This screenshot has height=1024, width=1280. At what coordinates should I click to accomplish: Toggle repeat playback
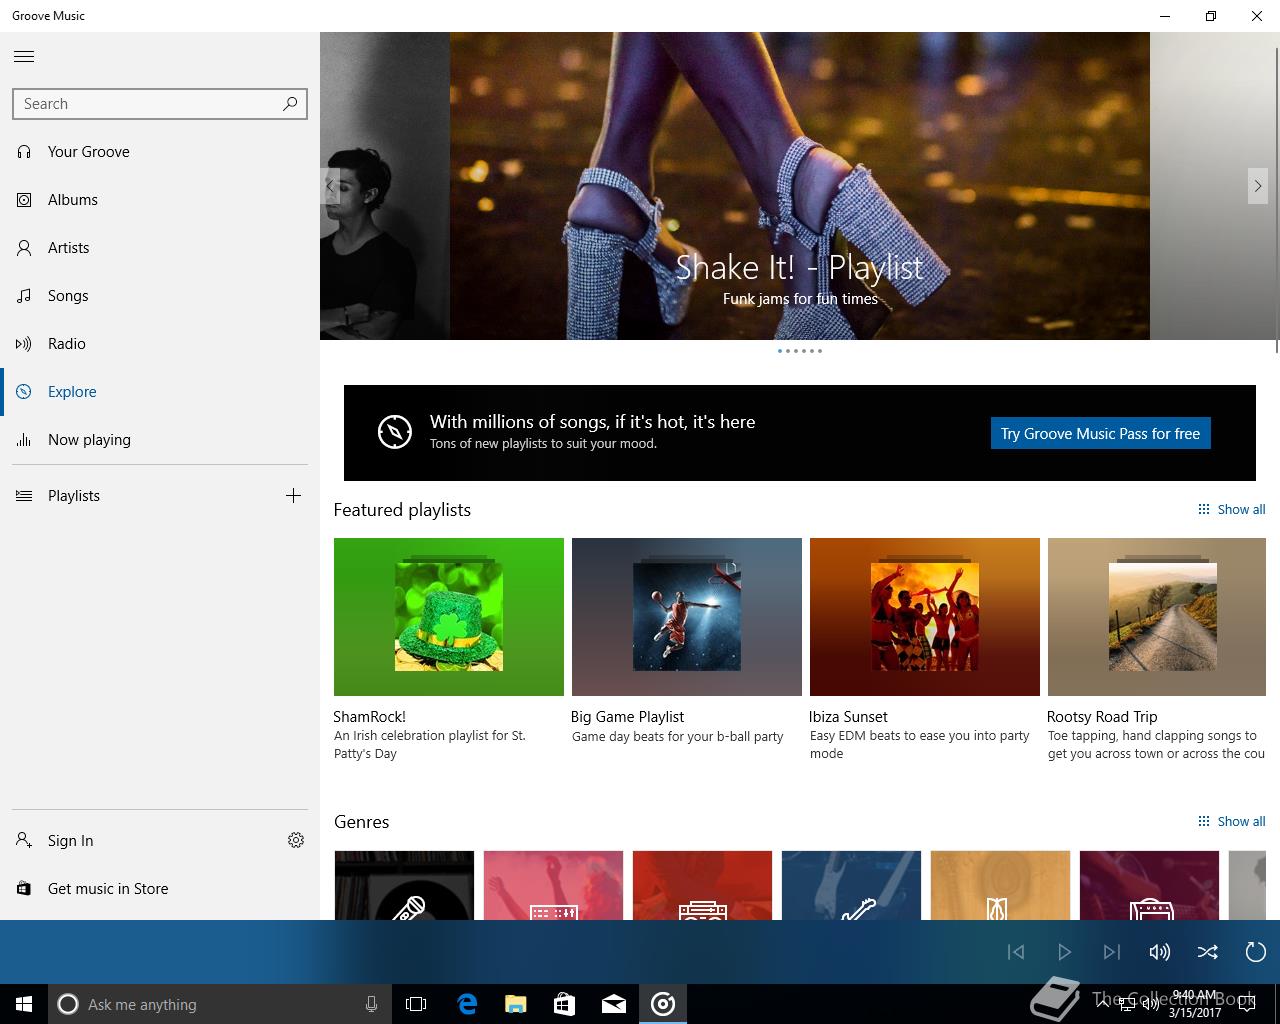tap(1256, 952)
